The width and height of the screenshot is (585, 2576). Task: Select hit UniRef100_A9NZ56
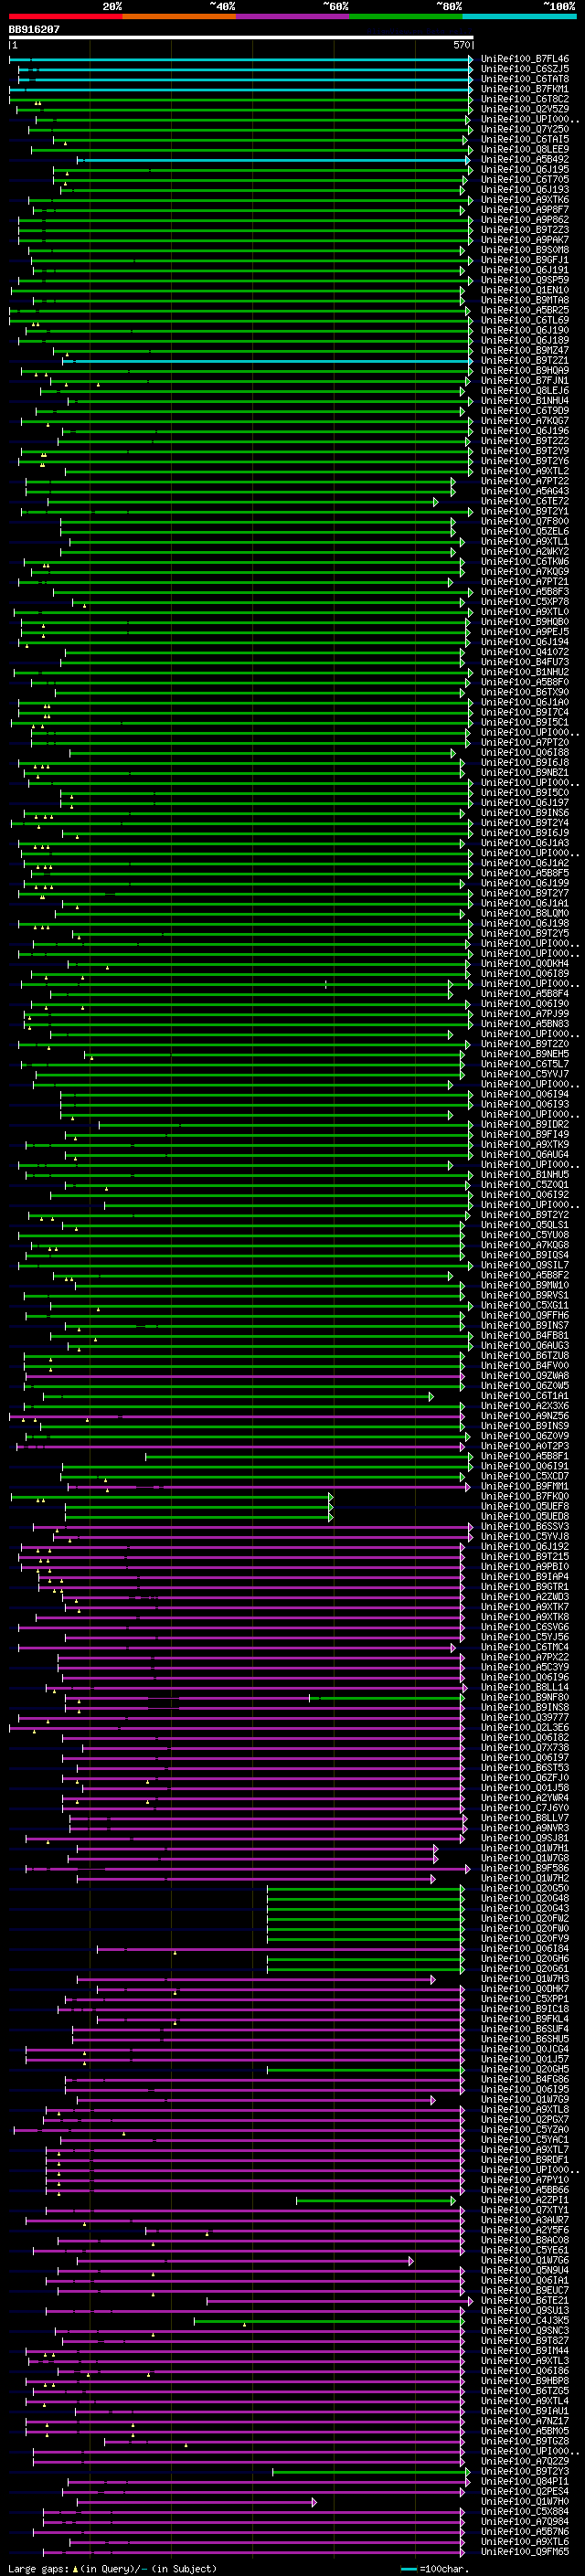pos(525,1417)
